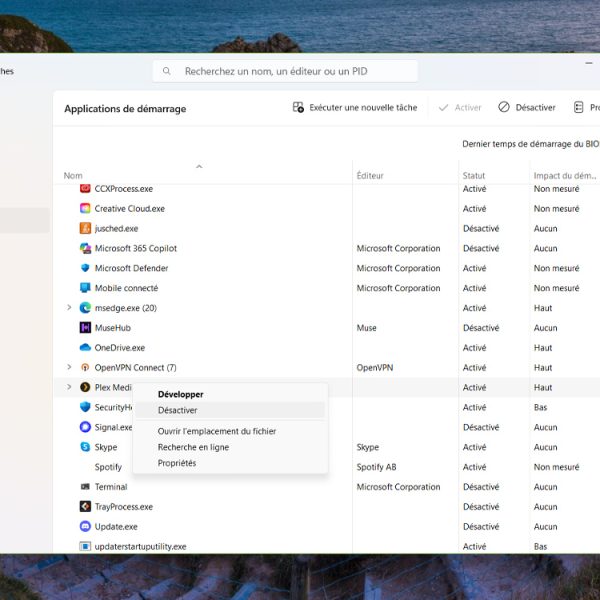Click Haut impact of OneDrive.exe
Viewport: 600px width, 600px height.
point(543,348)
